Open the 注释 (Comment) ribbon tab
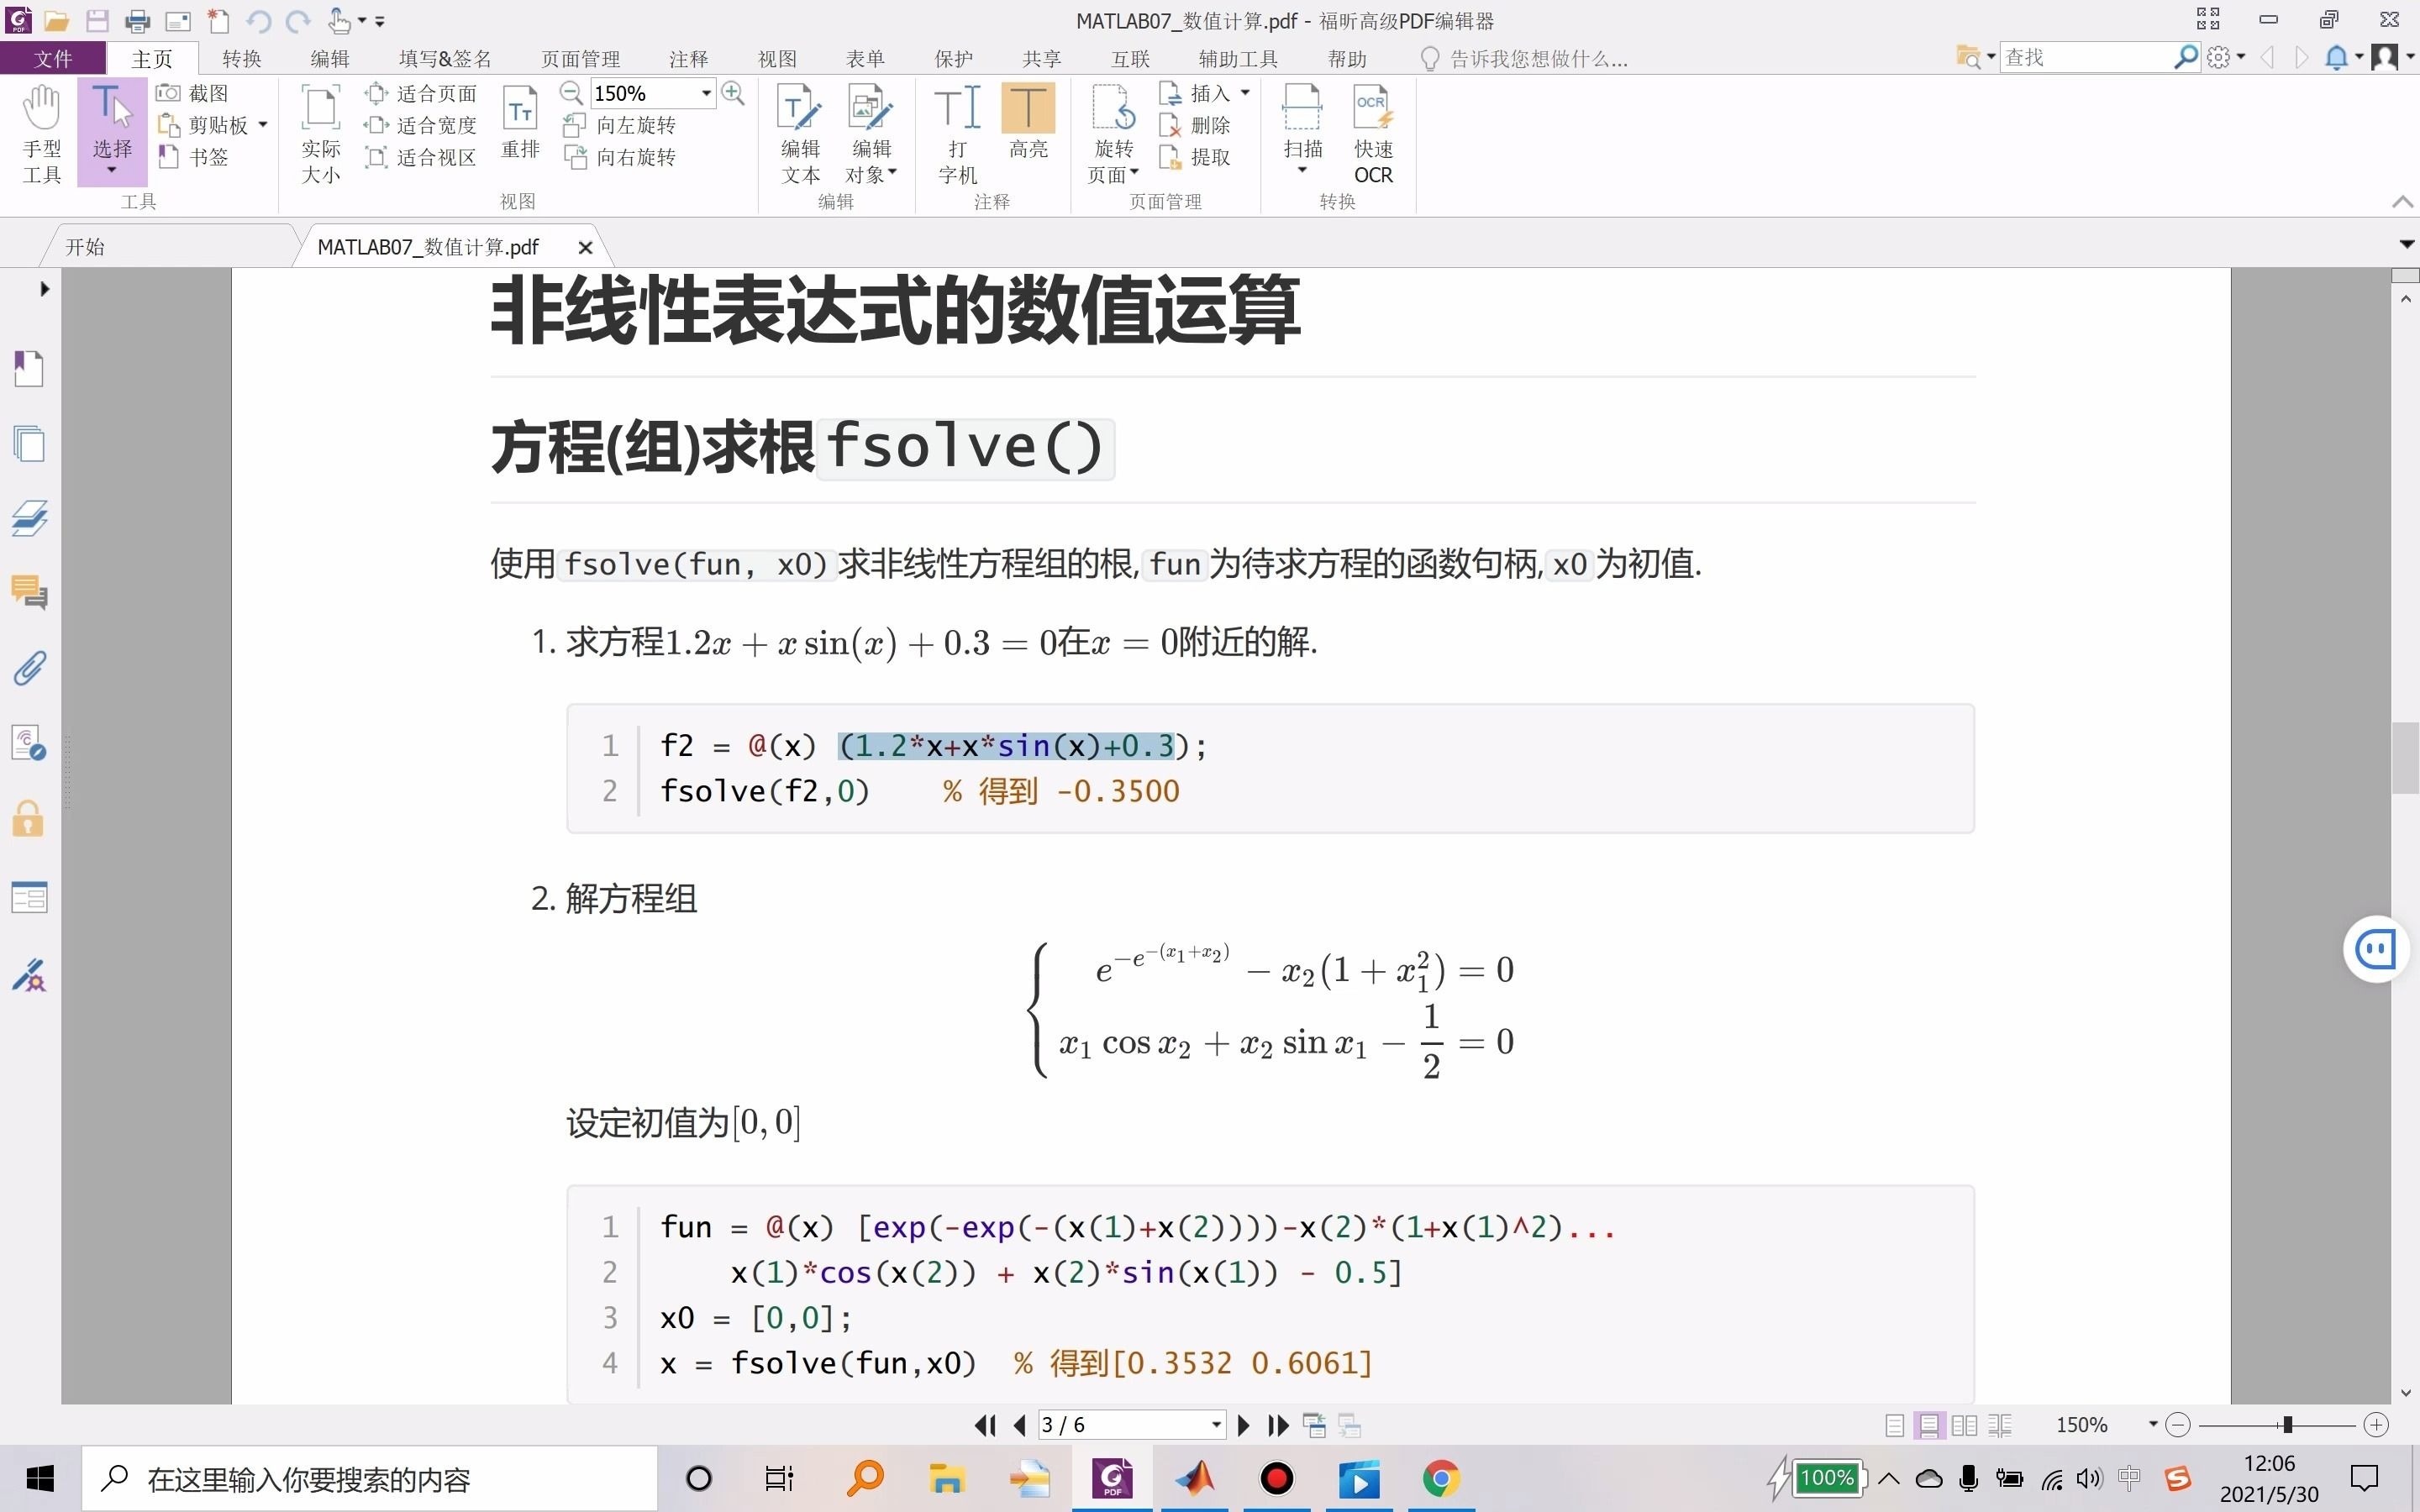Image resolution: width=2420 pixels, height=1512 pixels. click(x=688, y=58)
